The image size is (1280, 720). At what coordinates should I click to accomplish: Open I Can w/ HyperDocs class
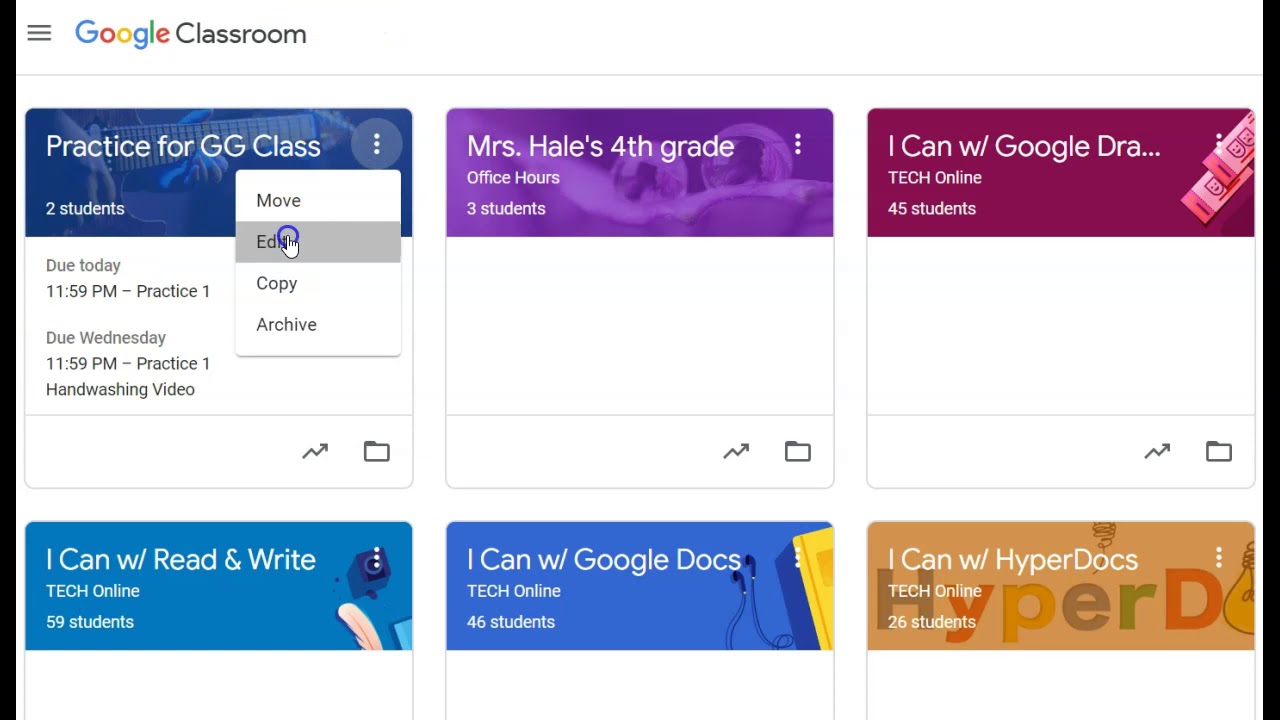pyautogui.click(x=1013, y=559)
